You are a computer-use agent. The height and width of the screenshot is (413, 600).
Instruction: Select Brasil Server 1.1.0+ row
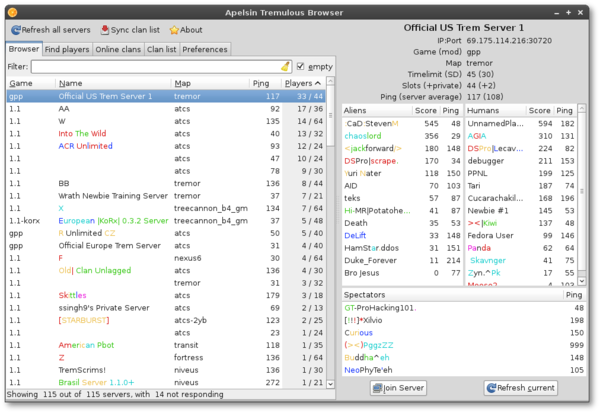pos(166,382)
